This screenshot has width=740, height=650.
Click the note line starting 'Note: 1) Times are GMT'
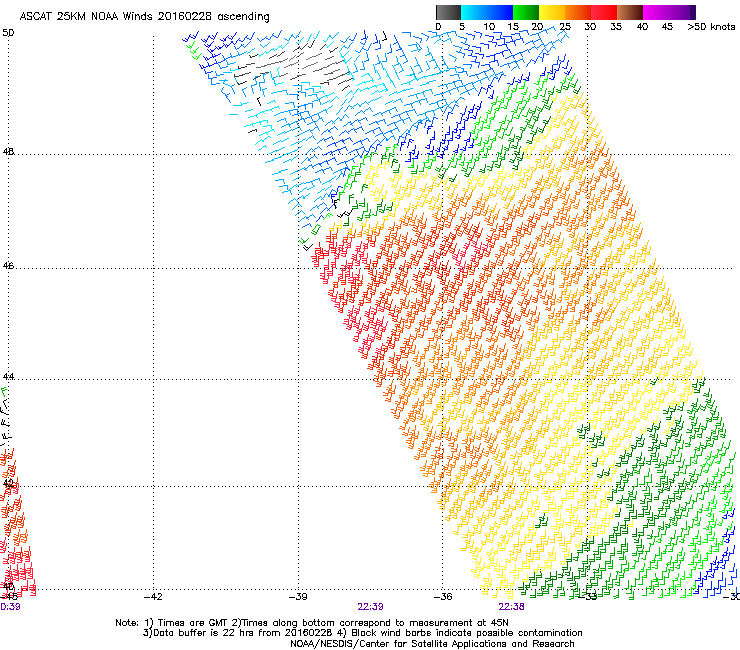pyautogui.click(x=312, y=623)
